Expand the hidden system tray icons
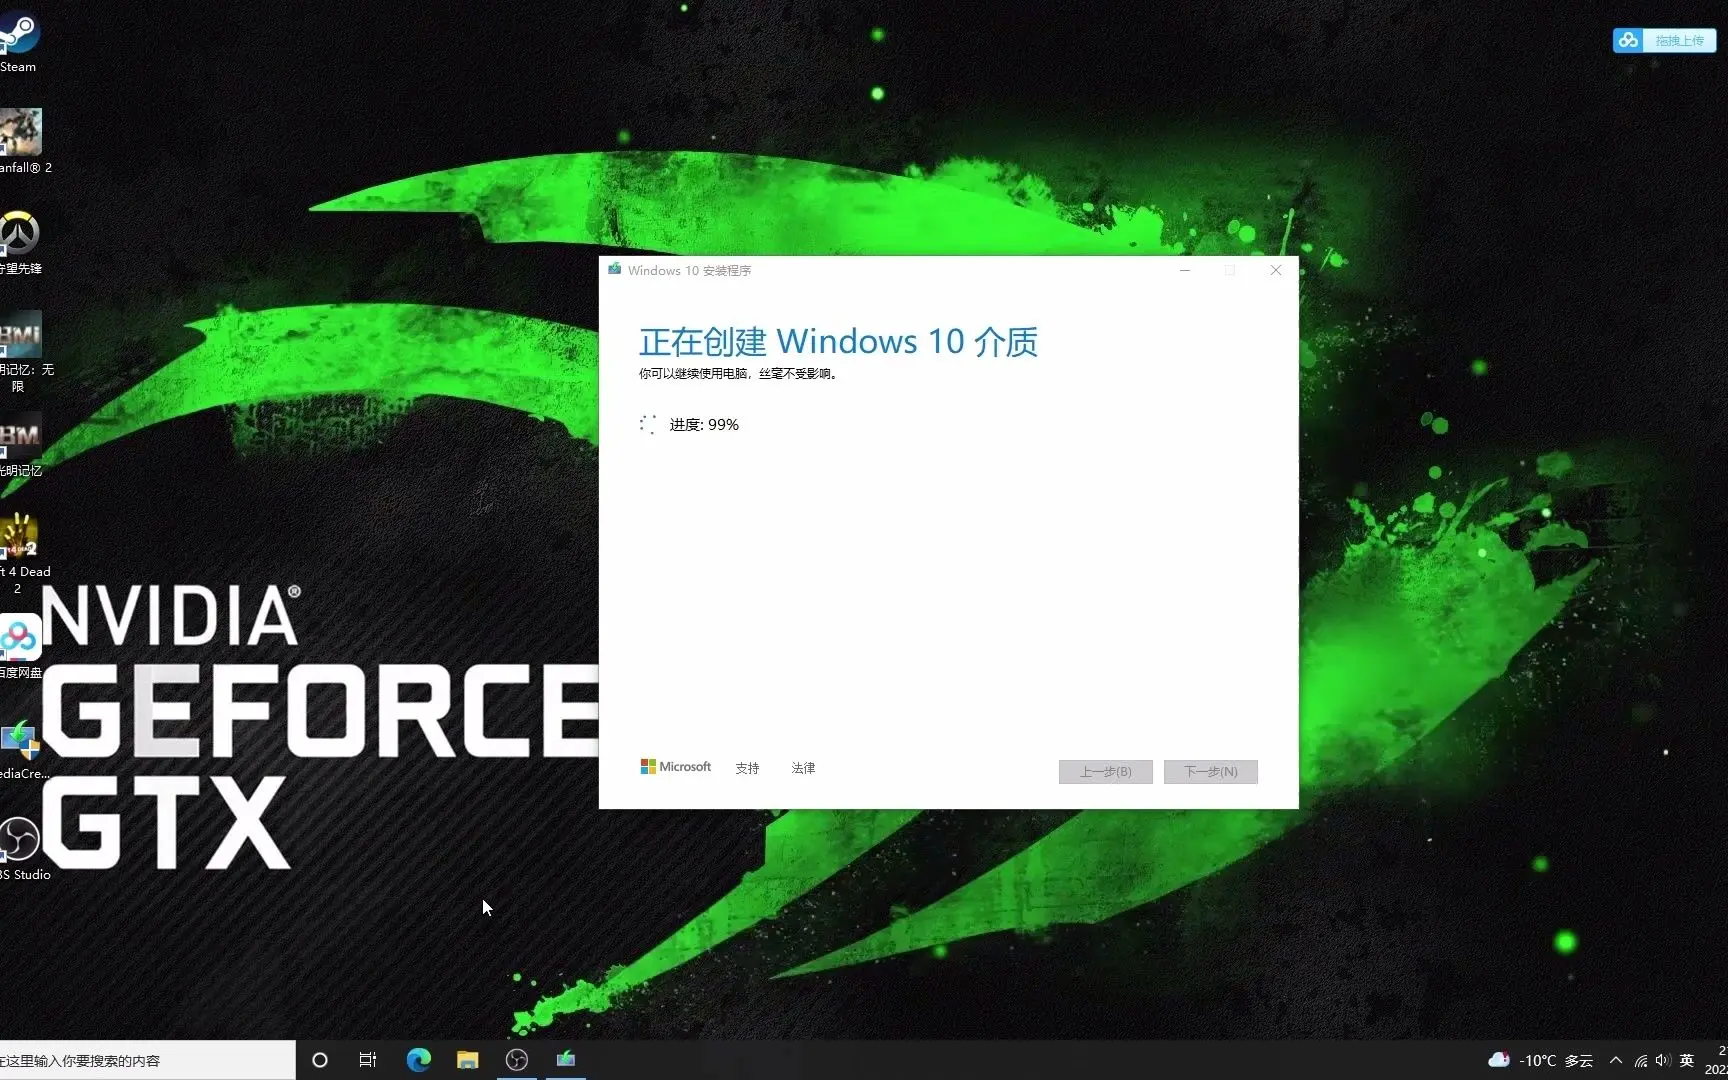Image resolution: width=1728 pixels, height=1080 pixels. tap(1616, 1060)
